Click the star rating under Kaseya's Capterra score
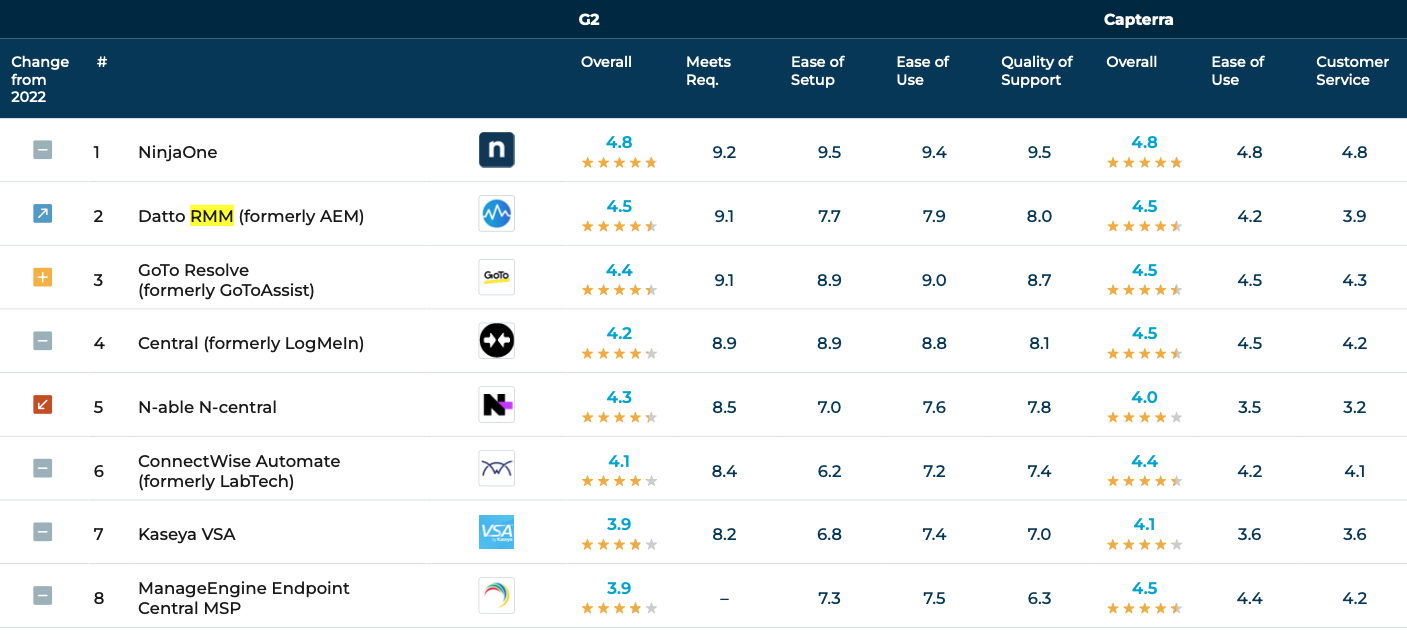This screenshot has width=1407, height=637. pyautogui.click(x=1144, y=545)
